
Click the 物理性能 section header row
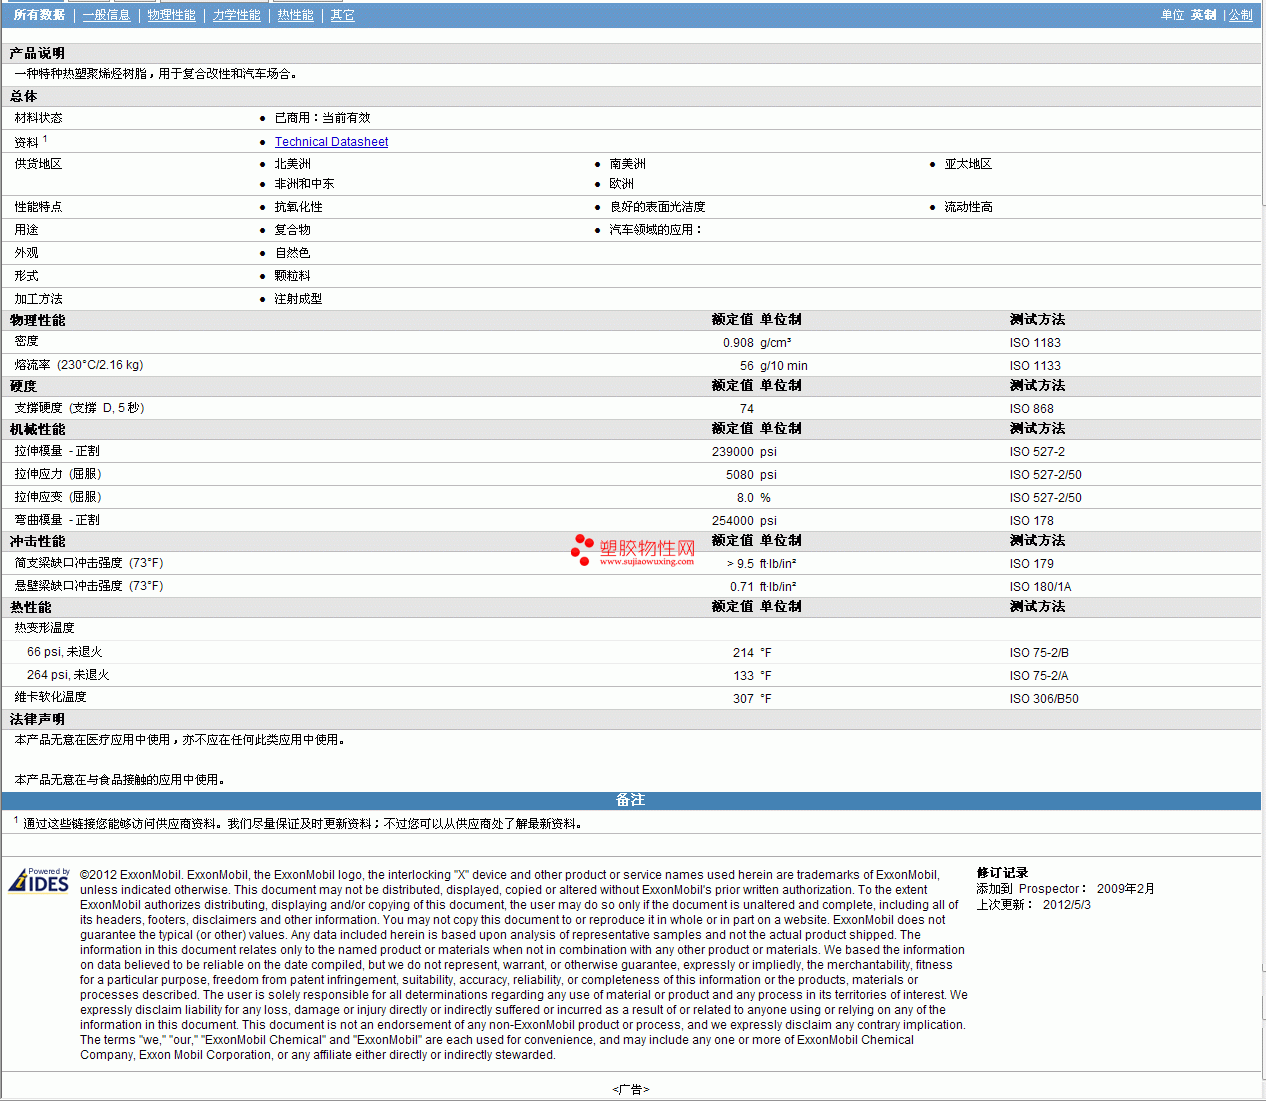(x=38, y=320)
